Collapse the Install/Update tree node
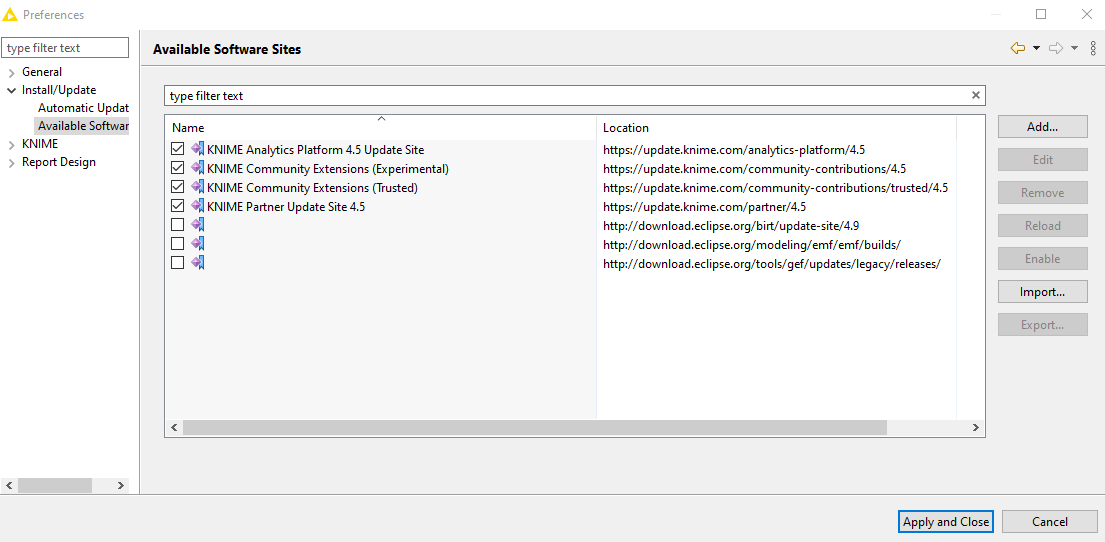Screen dimensions: 1105x542 tap(12, 90)
